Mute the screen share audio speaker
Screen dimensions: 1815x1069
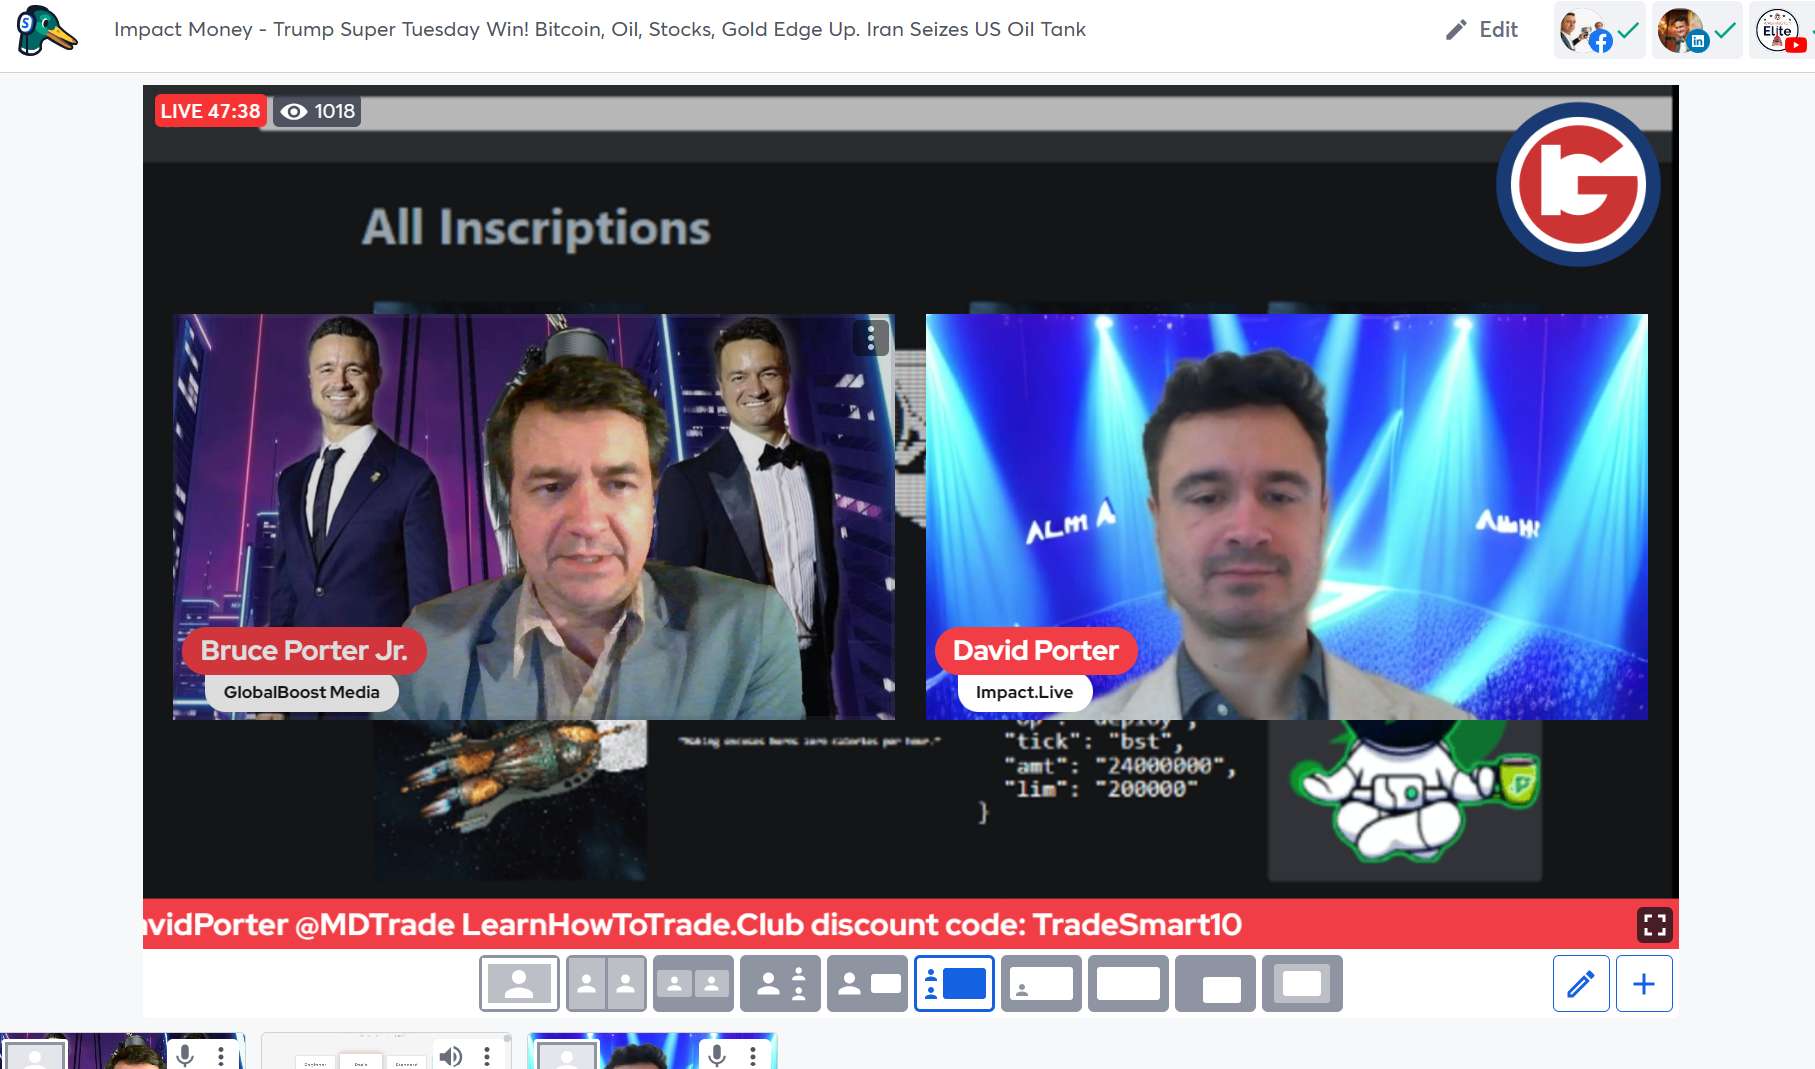pos(452,1056)
